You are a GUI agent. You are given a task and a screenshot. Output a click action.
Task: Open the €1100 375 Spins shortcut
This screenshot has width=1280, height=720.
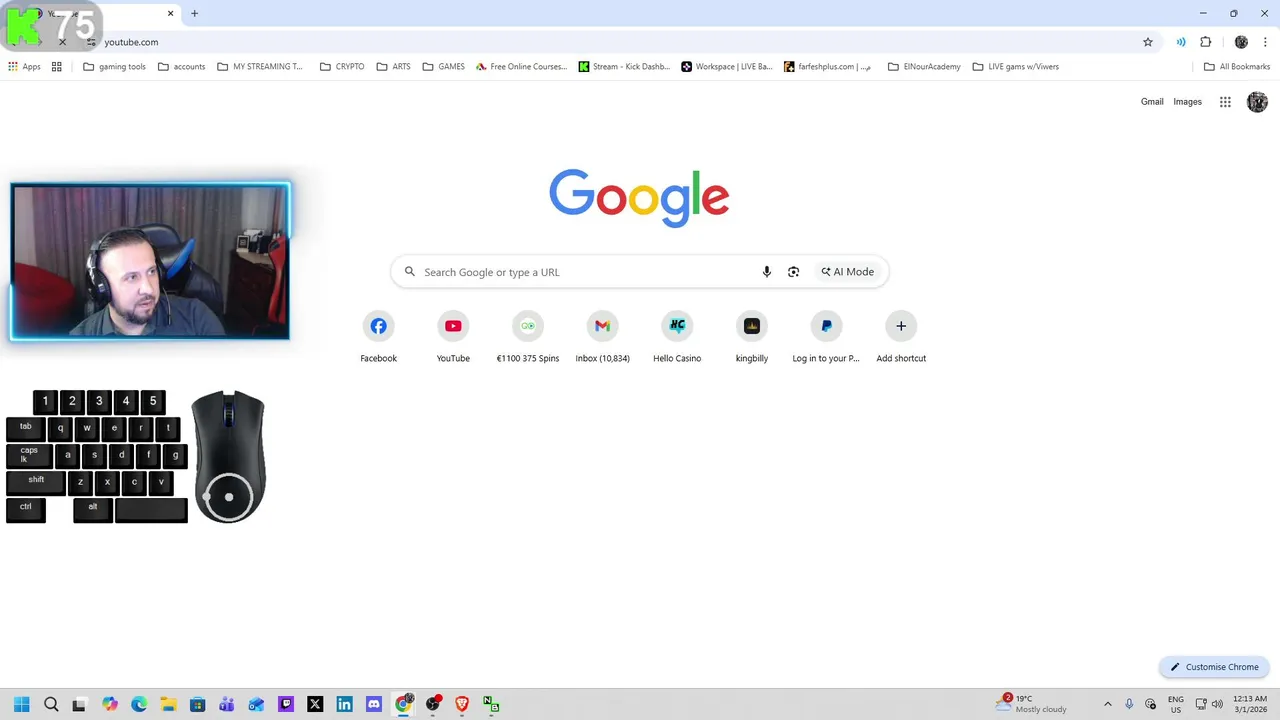pyautogui.click(x=528, y=337)
